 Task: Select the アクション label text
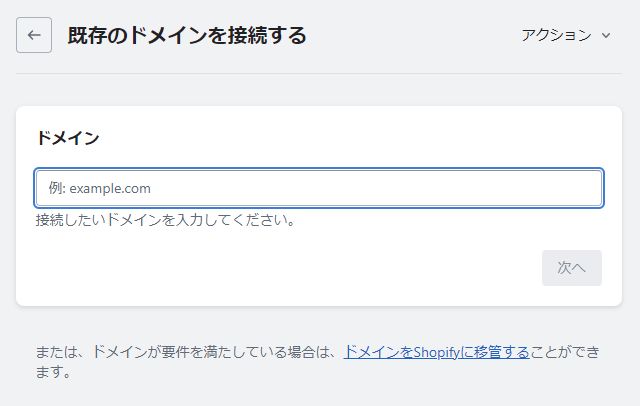pos(556,35)
